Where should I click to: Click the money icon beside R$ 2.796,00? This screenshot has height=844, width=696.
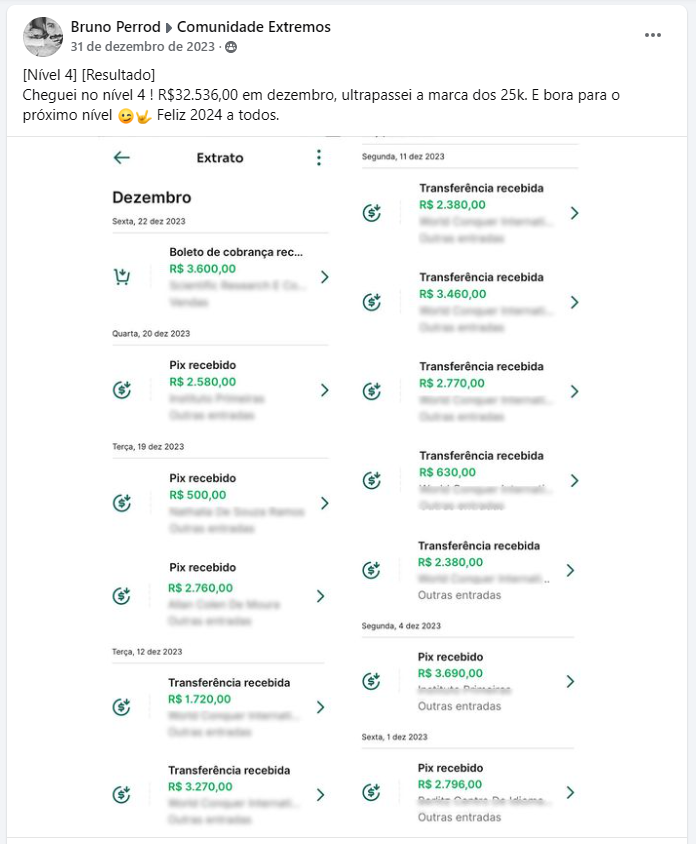tap(371, 792)
